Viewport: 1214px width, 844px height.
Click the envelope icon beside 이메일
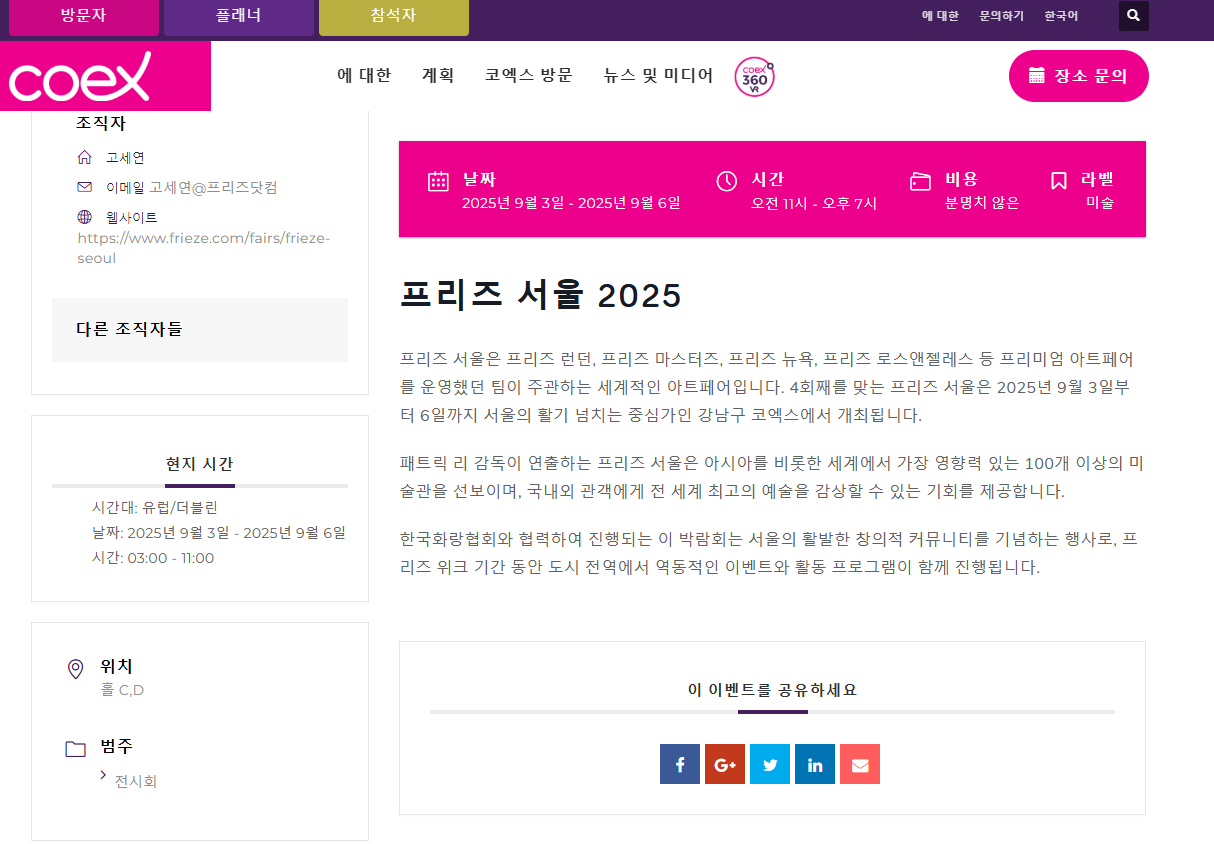pos(84,186)
